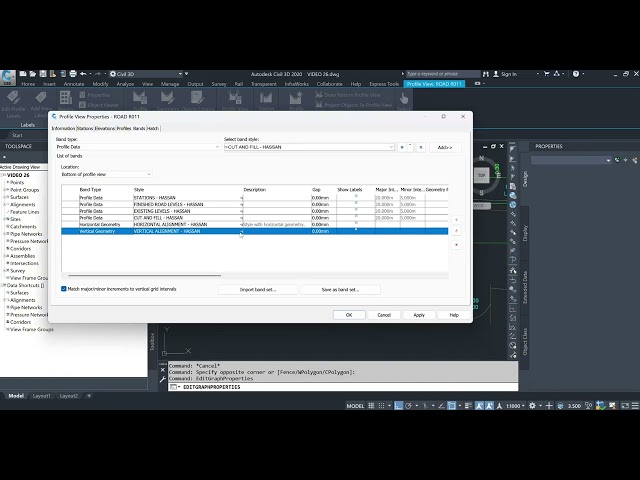Click the Apply button in the dialog
This screenshot has height=480, width=640.
[x=419, y=315]
